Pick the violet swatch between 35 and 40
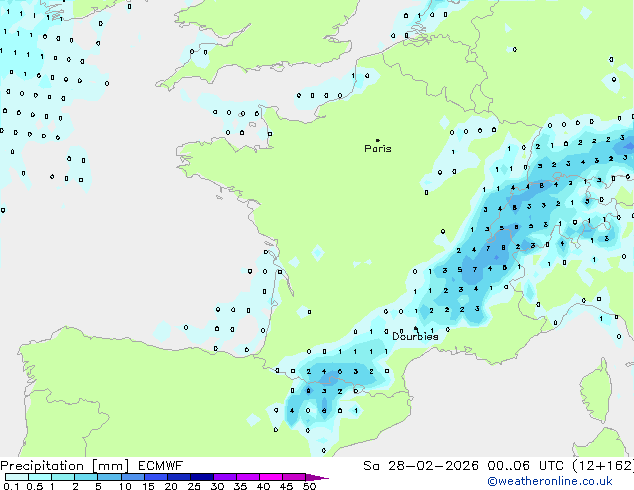 click(x=248, y=477)
